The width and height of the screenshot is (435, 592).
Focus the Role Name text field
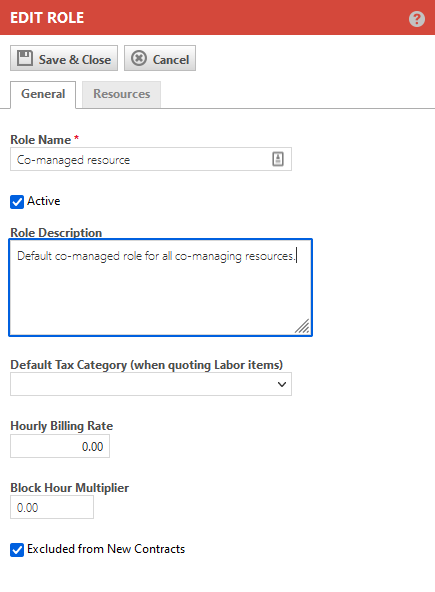[x=151, y=159]
